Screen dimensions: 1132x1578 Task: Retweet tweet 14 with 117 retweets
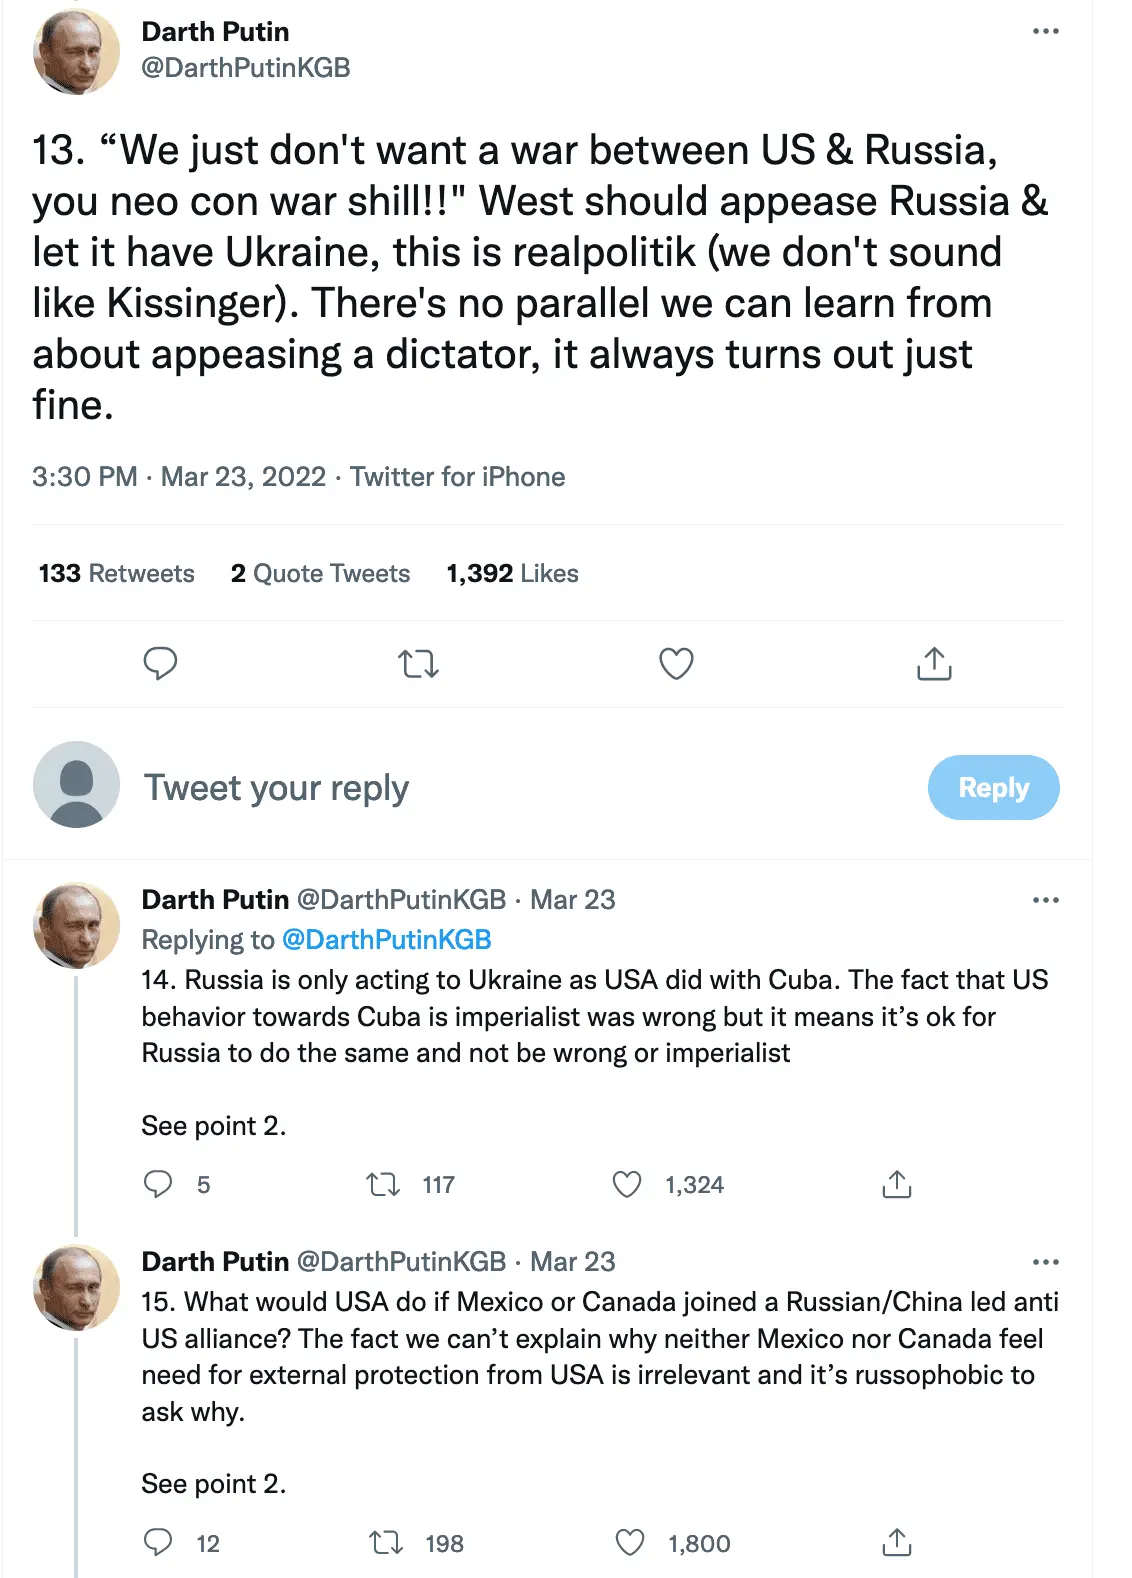point(383,1185)
